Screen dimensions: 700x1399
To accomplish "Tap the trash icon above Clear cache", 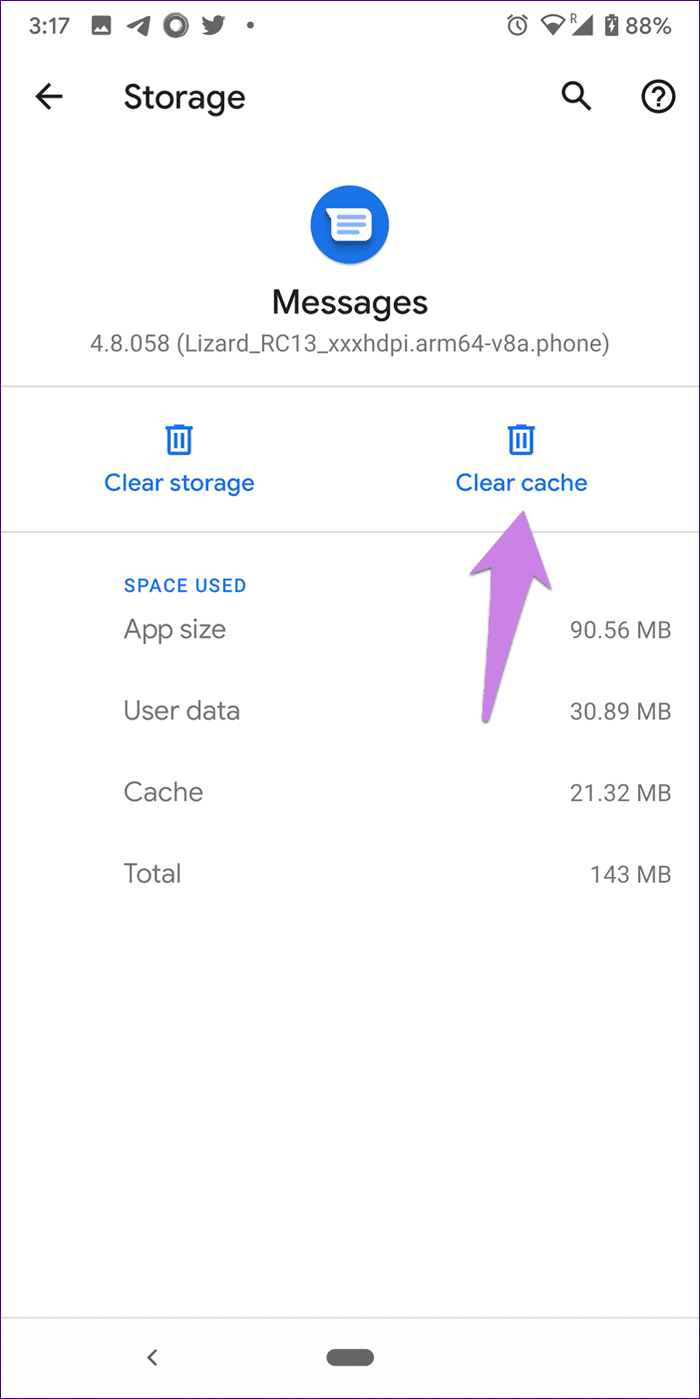I will pos(520,439).
